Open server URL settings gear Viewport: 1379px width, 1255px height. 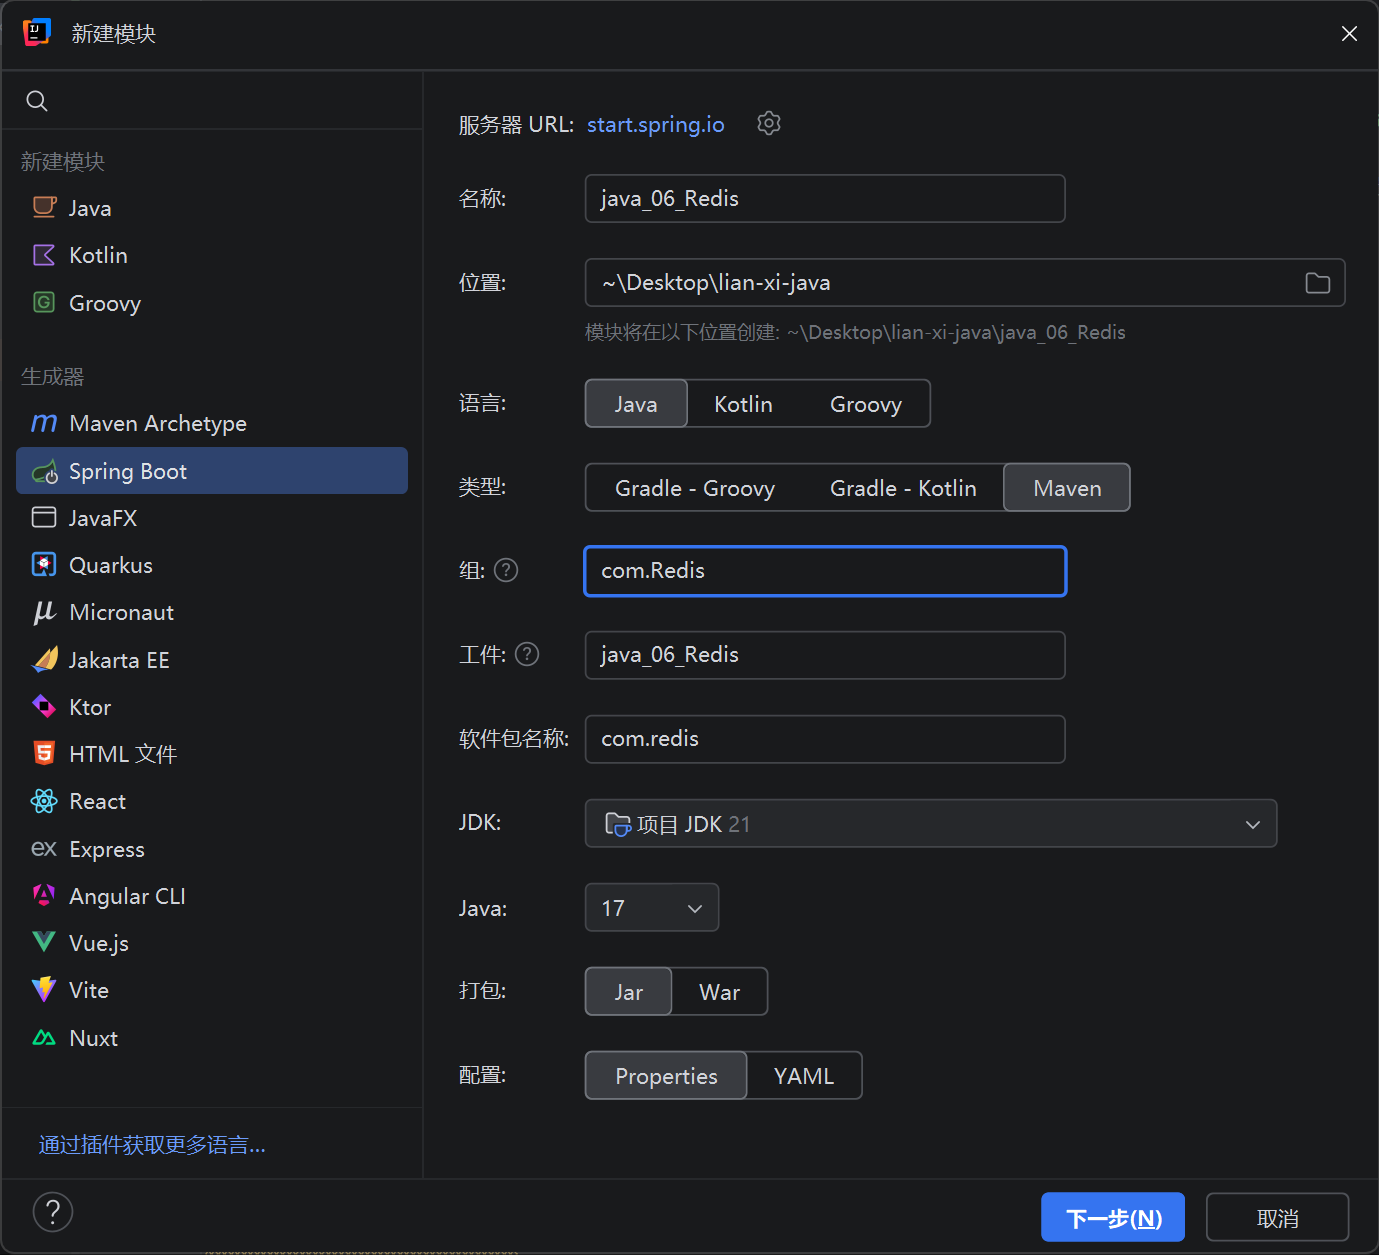point(768,123)
